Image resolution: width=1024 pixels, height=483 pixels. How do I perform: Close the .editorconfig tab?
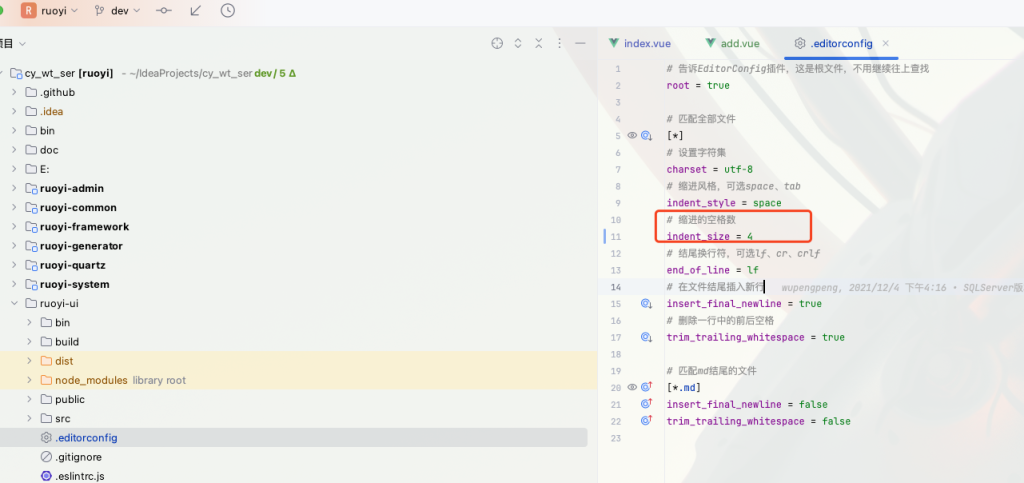886,44
